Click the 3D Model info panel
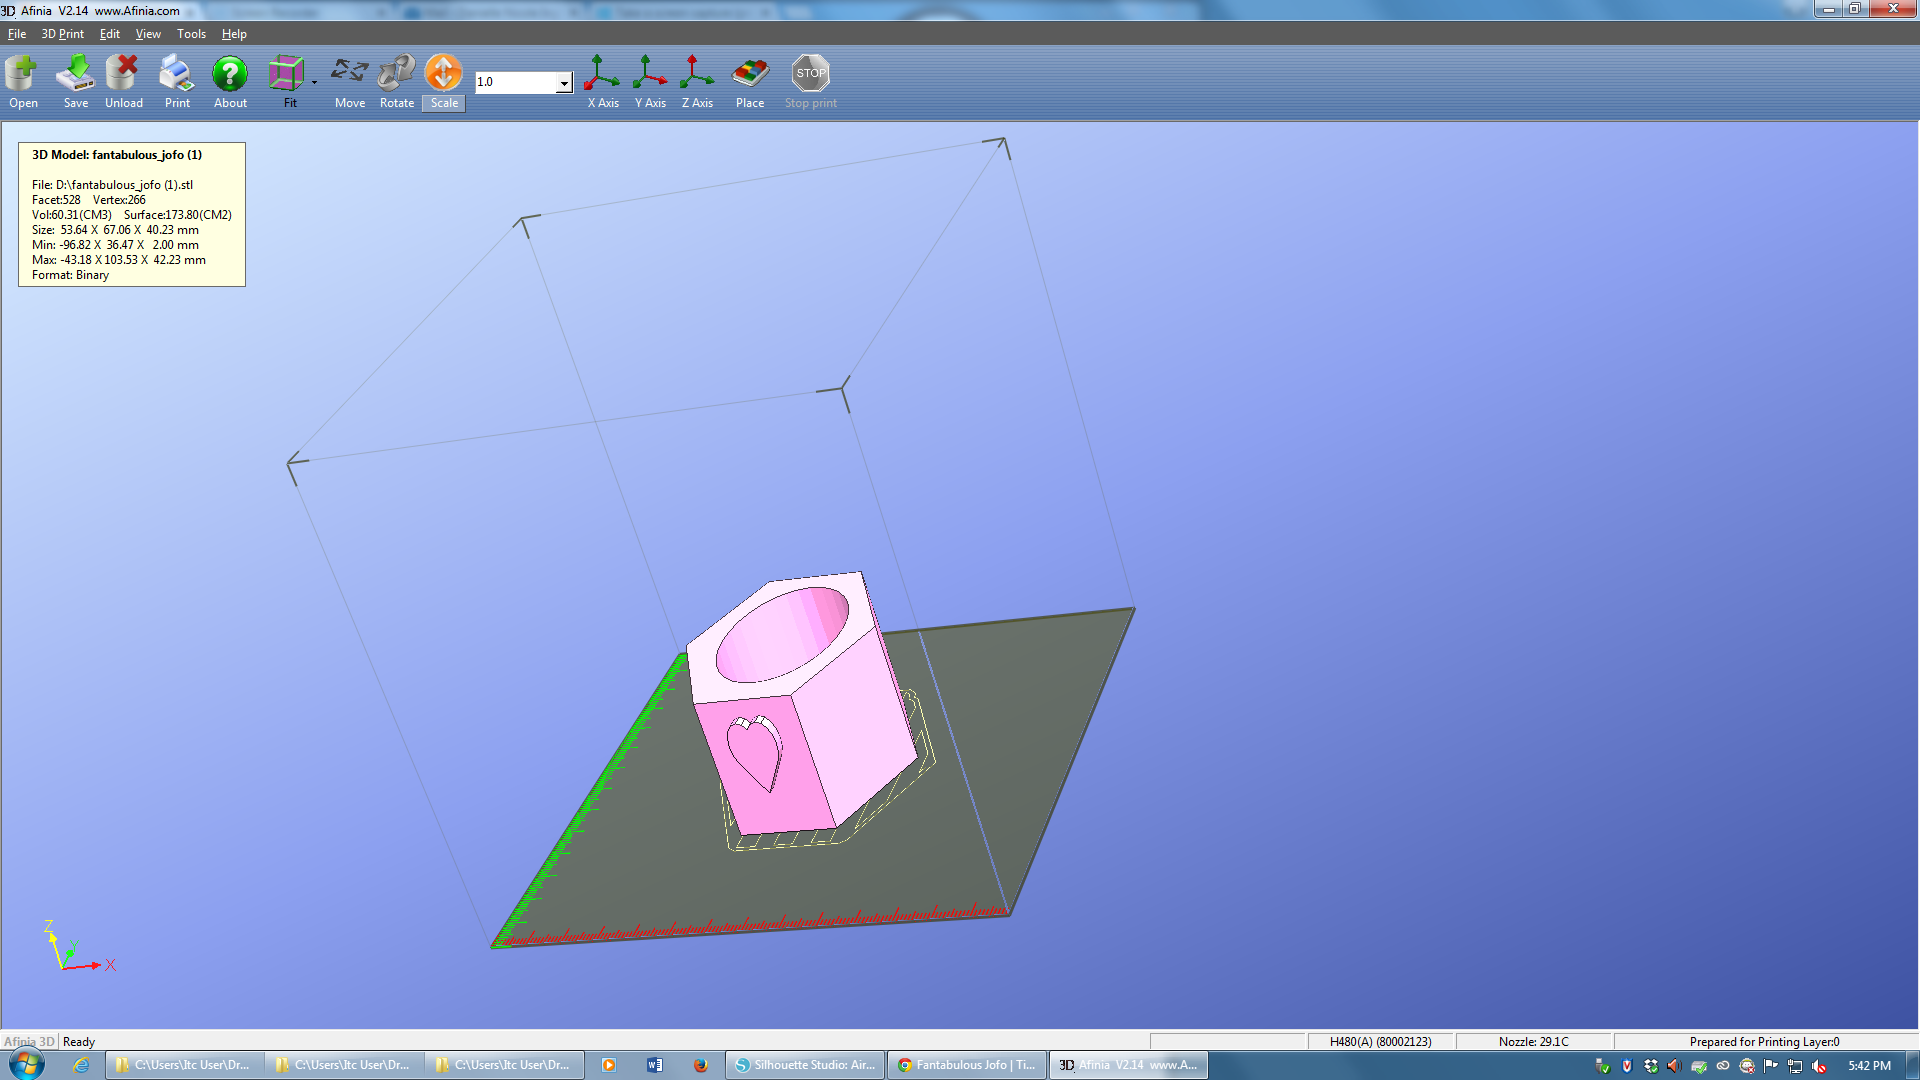 pyautogui.click(x=132, y=214)
